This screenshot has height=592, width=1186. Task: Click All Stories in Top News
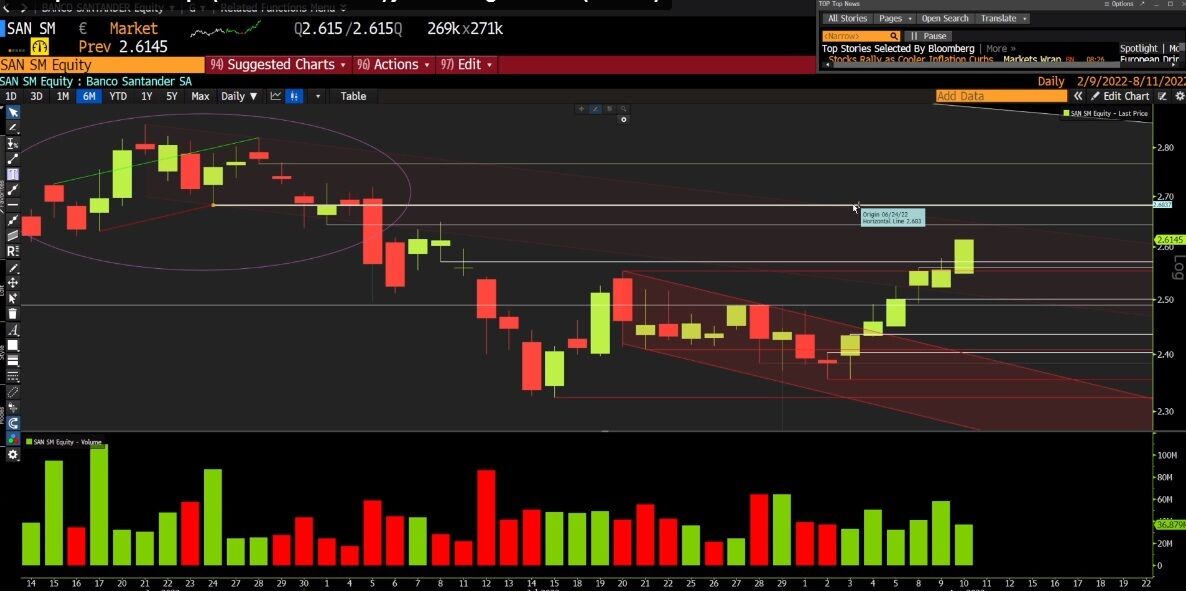847,18
